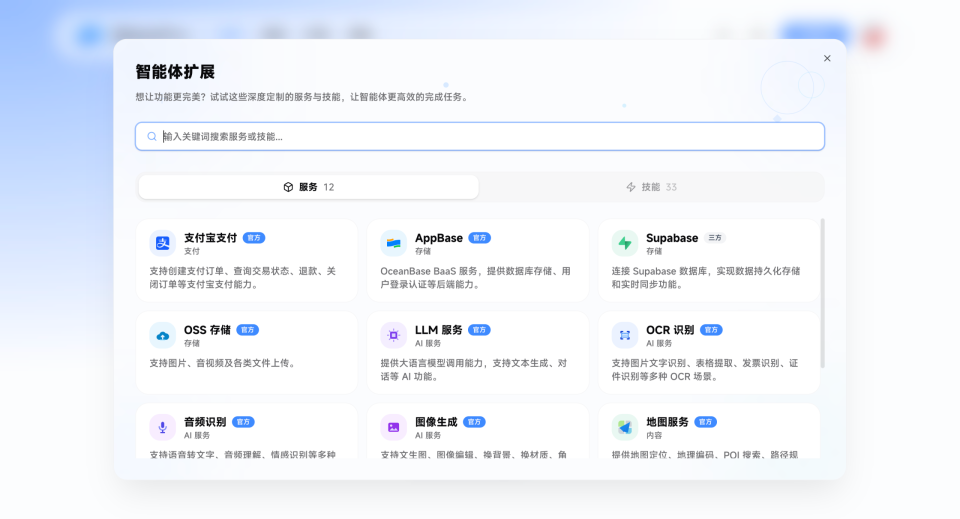
Task: Open the 音频识别 service title
Action: click(x=205, y=422)
